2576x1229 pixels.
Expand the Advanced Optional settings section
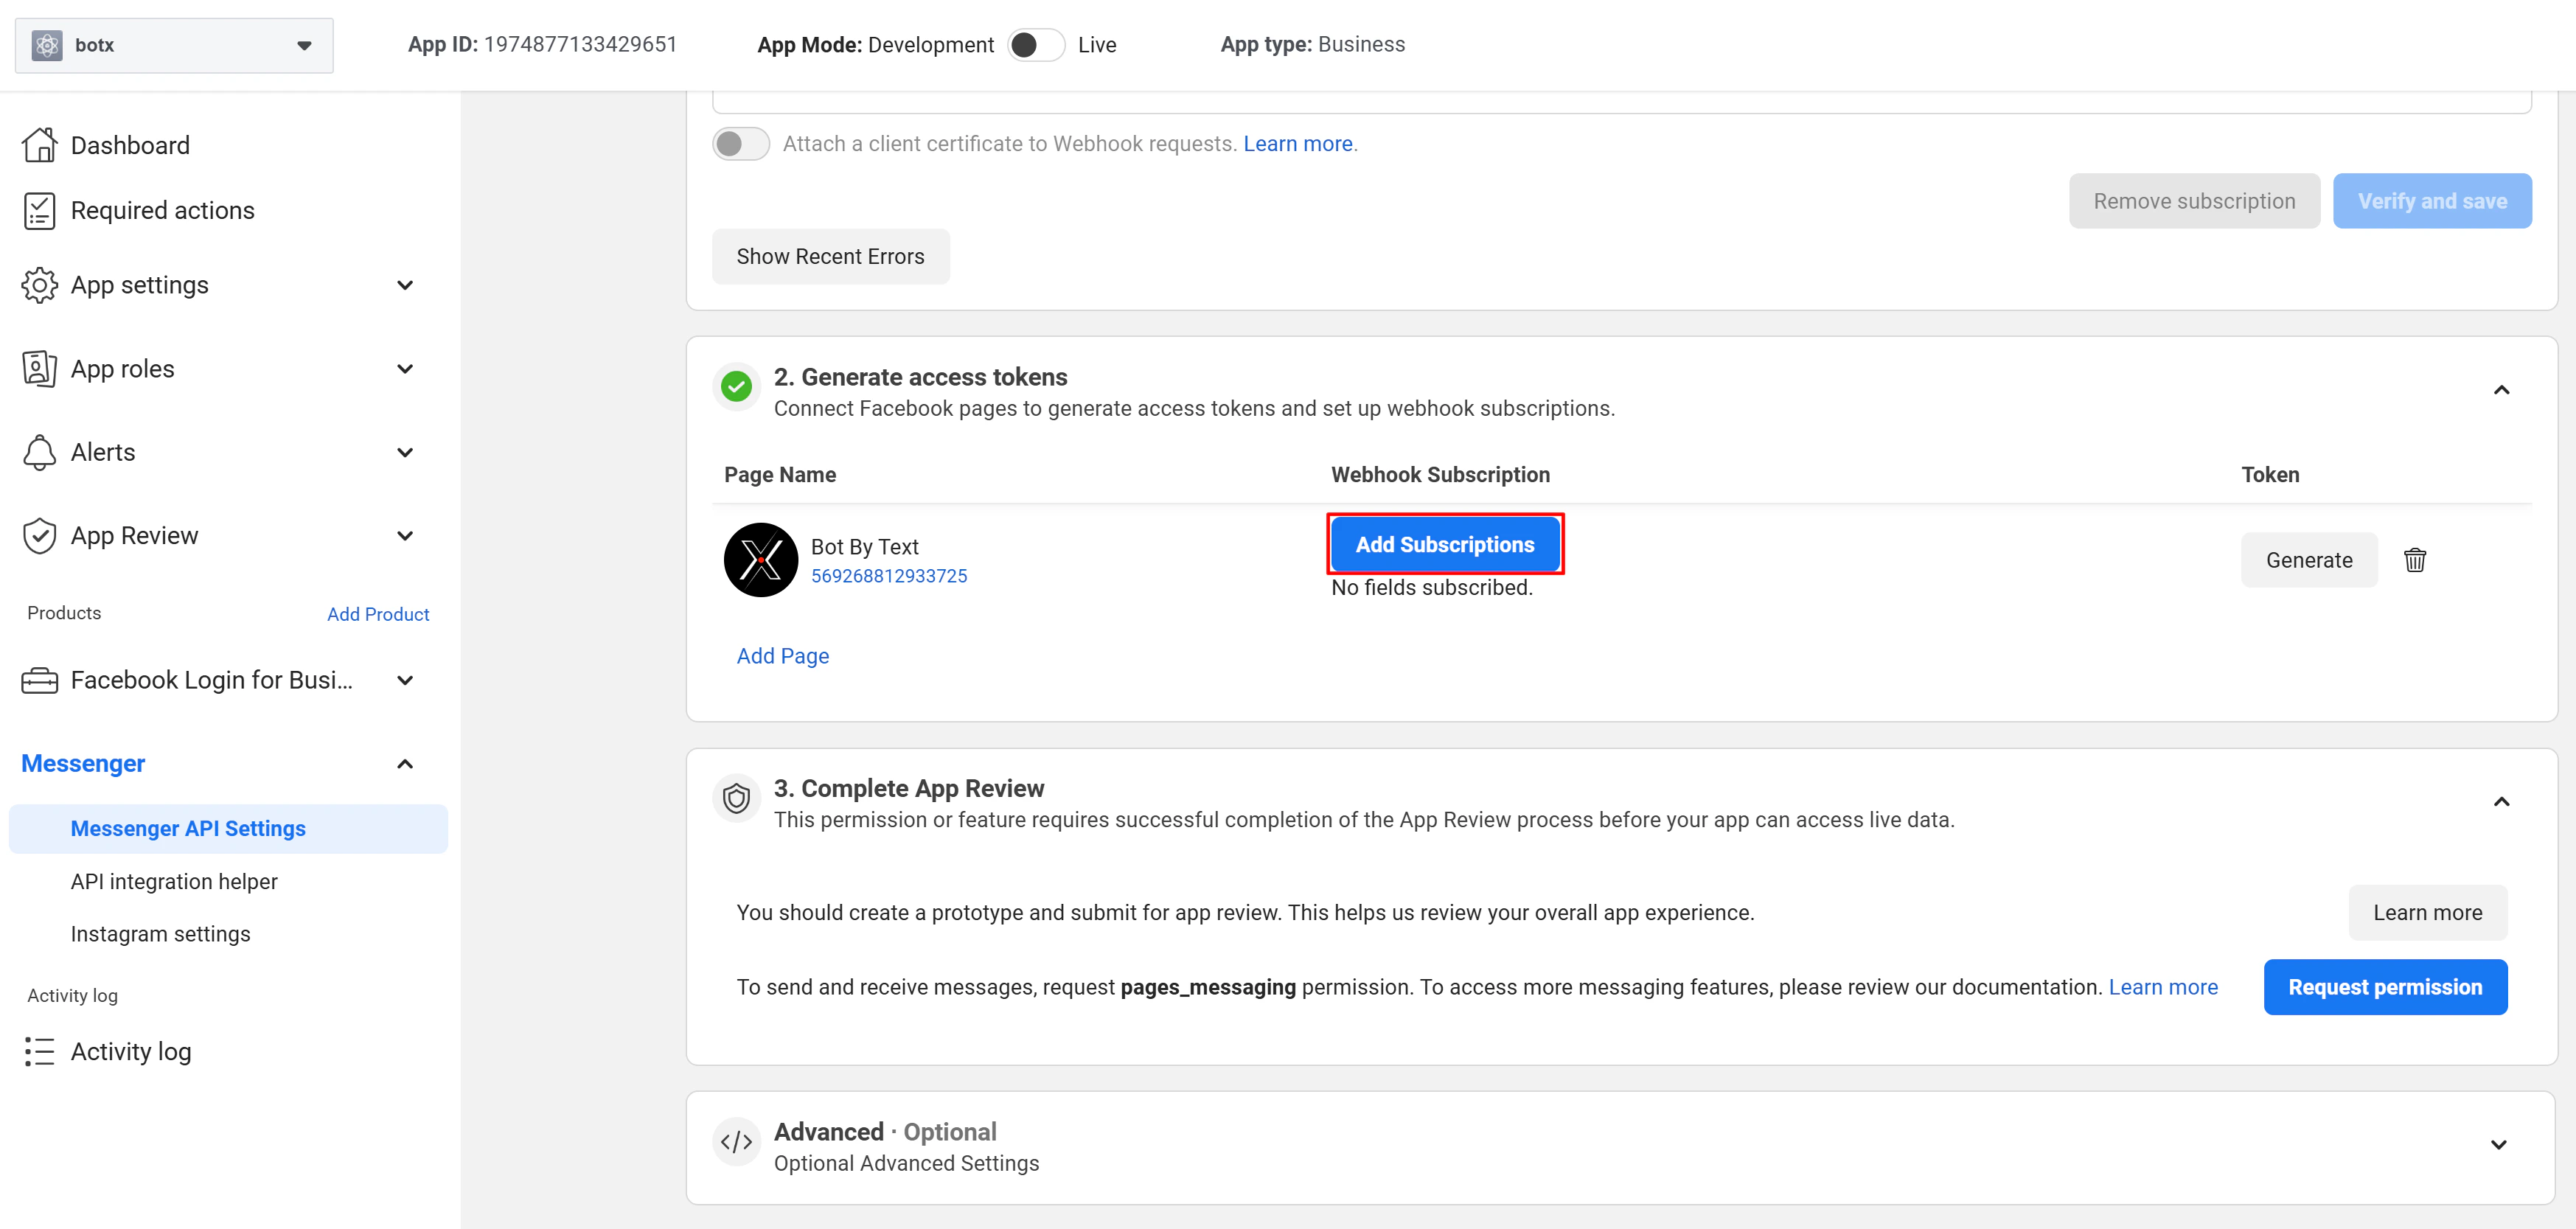click(x=2498, y=1145)
